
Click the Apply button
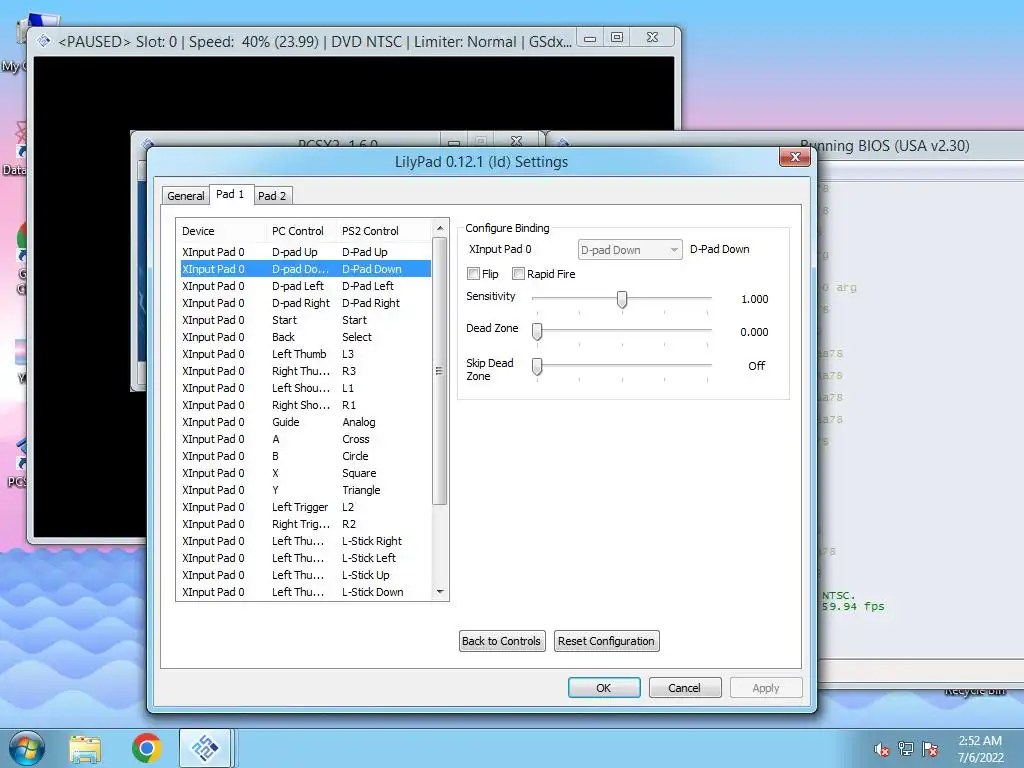click(765, 688)
